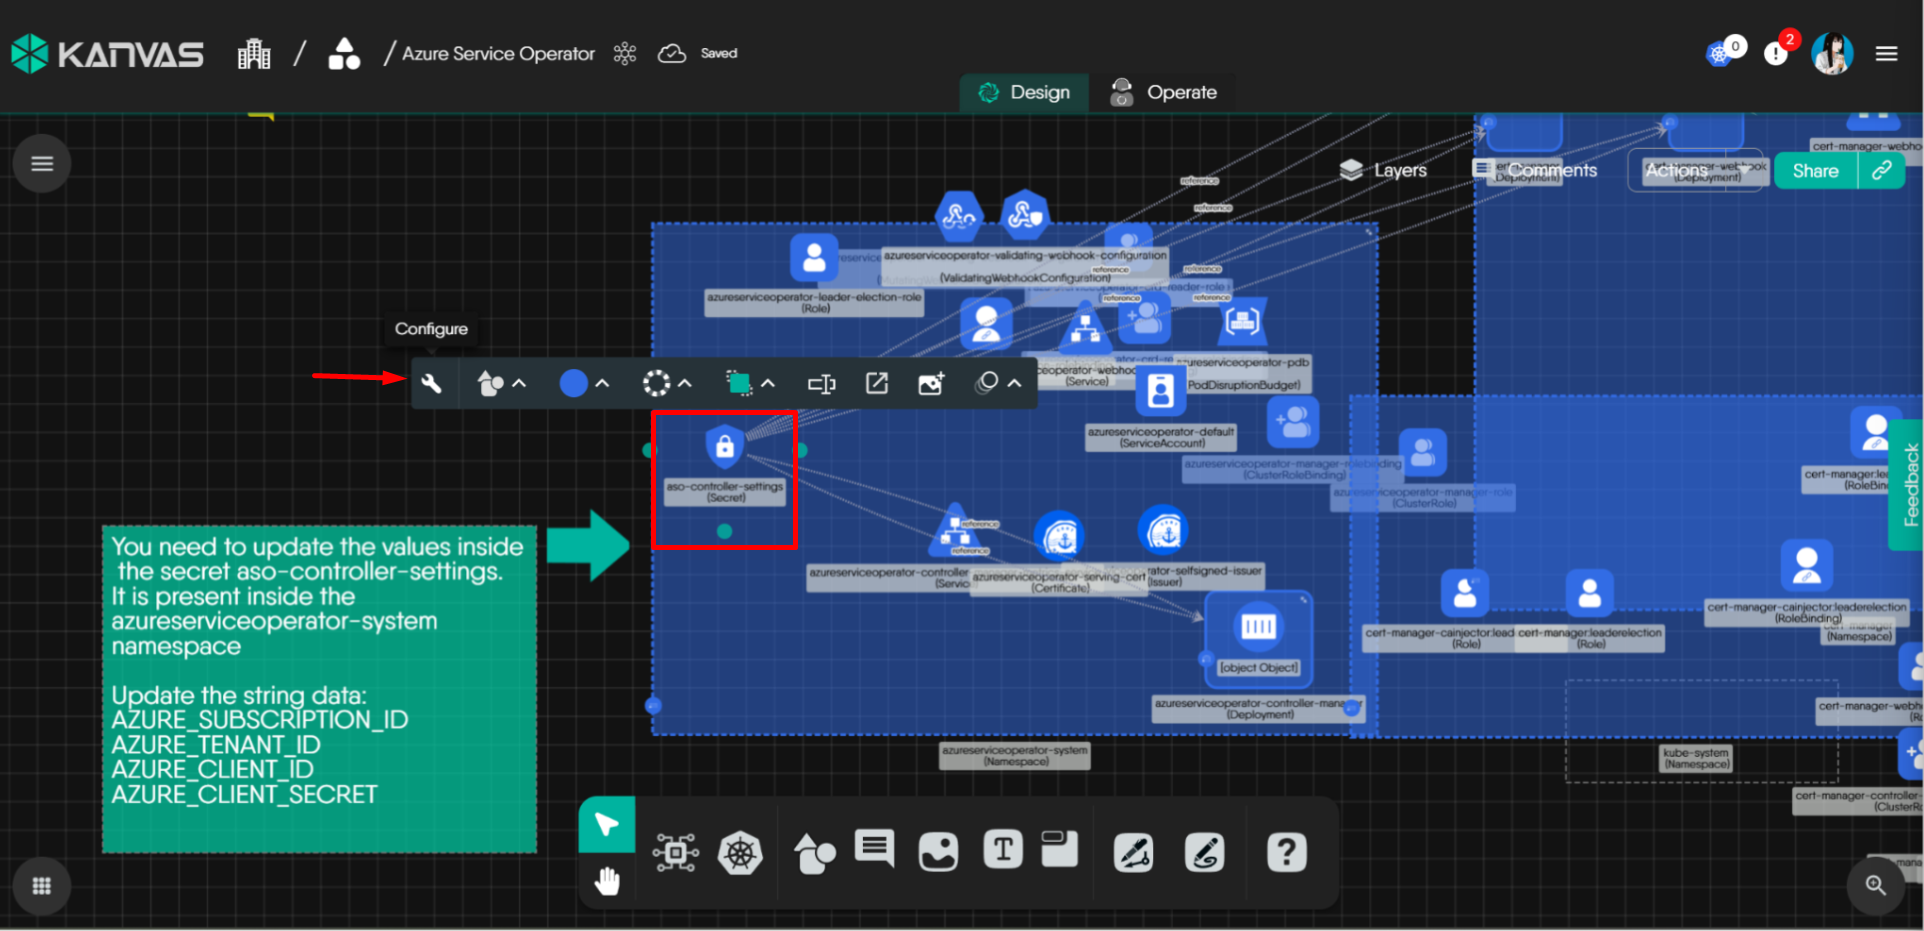Open the circuit-chip components tool
This screenshot has width=1924, height=931.
(675, 853)
